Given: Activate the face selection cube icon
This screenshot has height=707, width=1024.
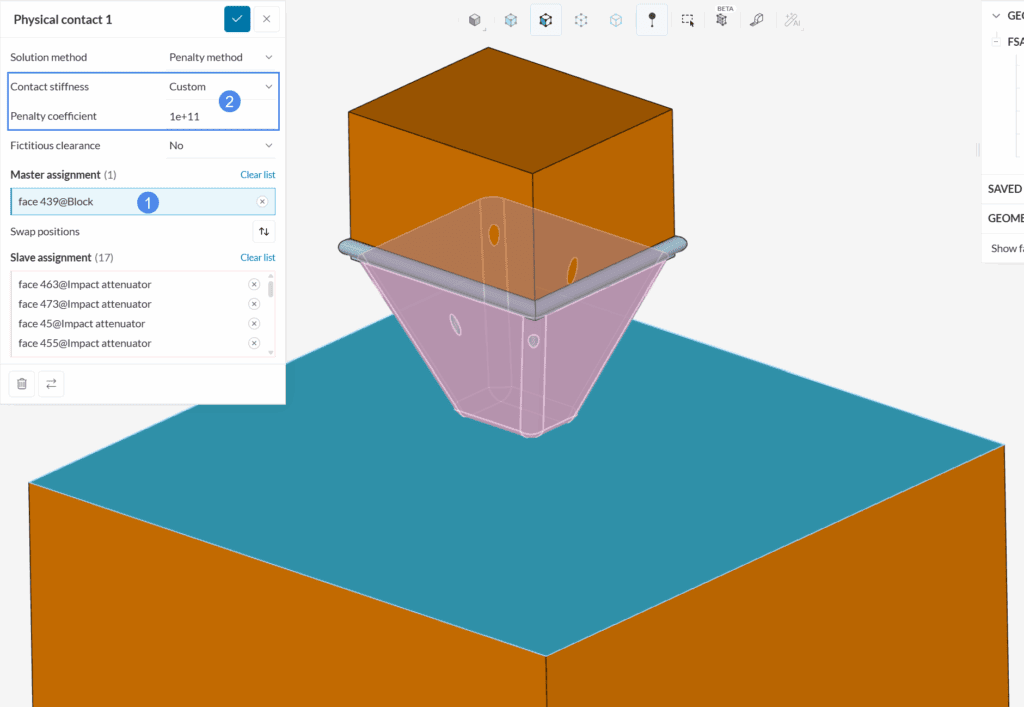Looking at the screenshot, I should (546, 20).
